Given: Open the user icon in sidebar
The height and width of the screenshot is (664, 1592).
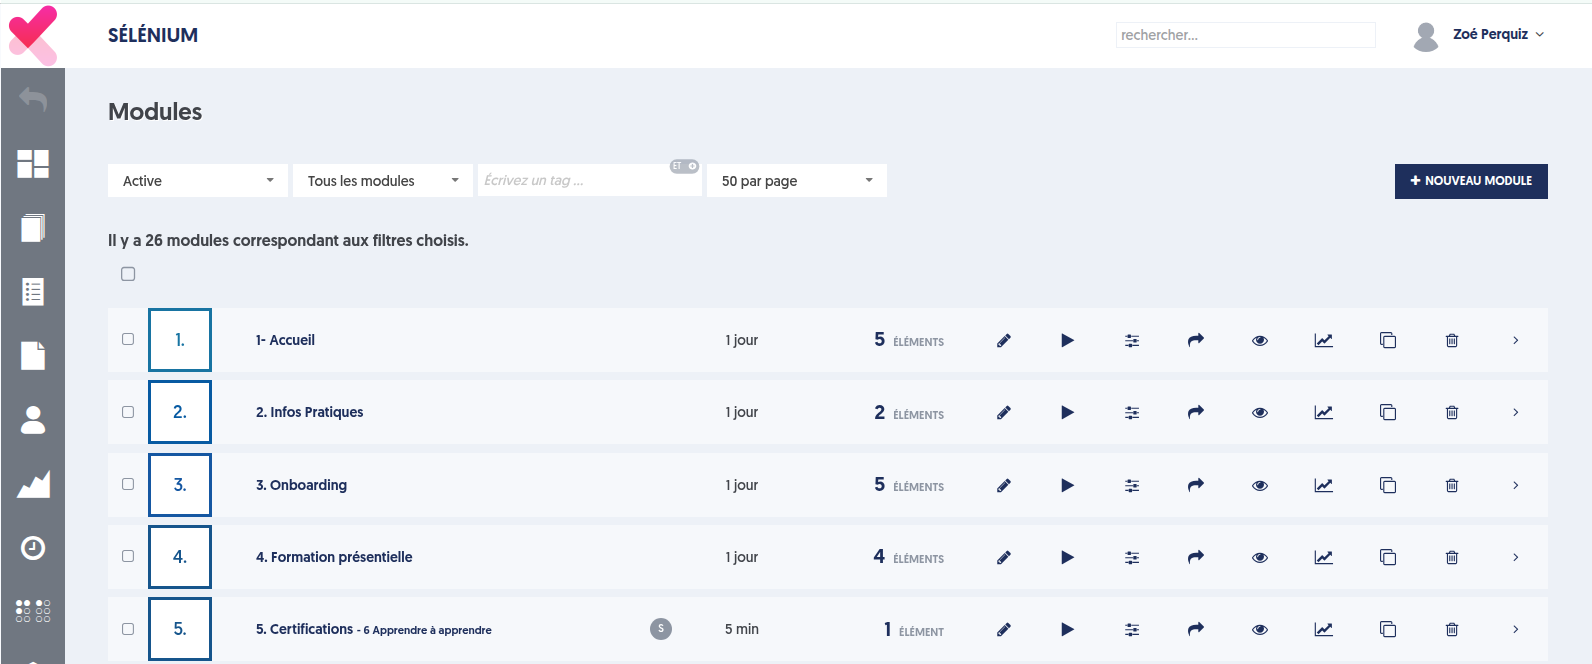Looking at the screenshot, I should pyautogui.click(x=33, y=420).
